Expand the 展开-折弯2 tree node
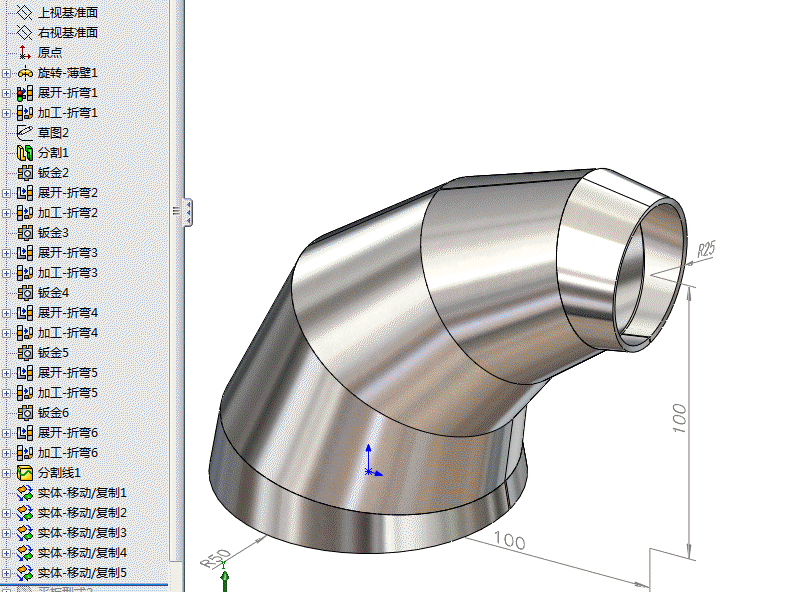 click(x=6, y=193)
